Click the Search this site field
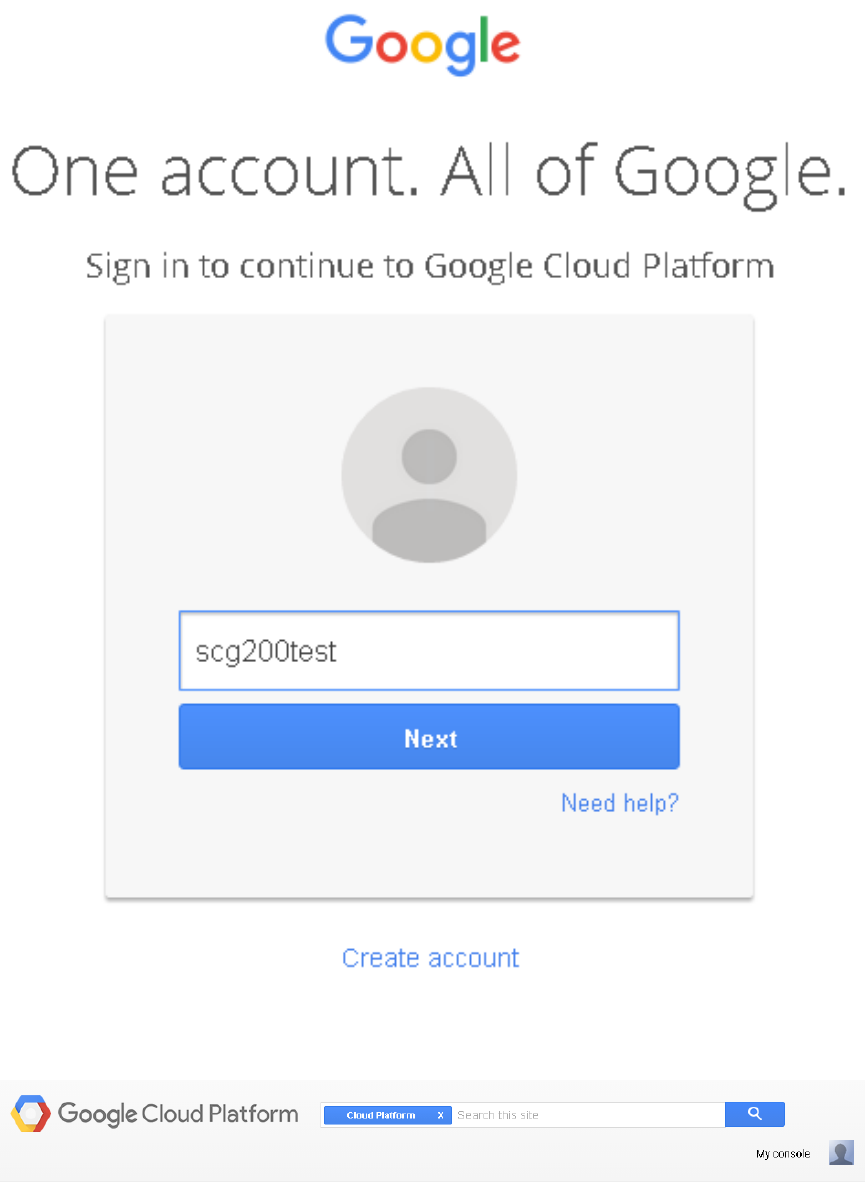This screenshot has width=865, height=1185. [x=588, y=1115]
